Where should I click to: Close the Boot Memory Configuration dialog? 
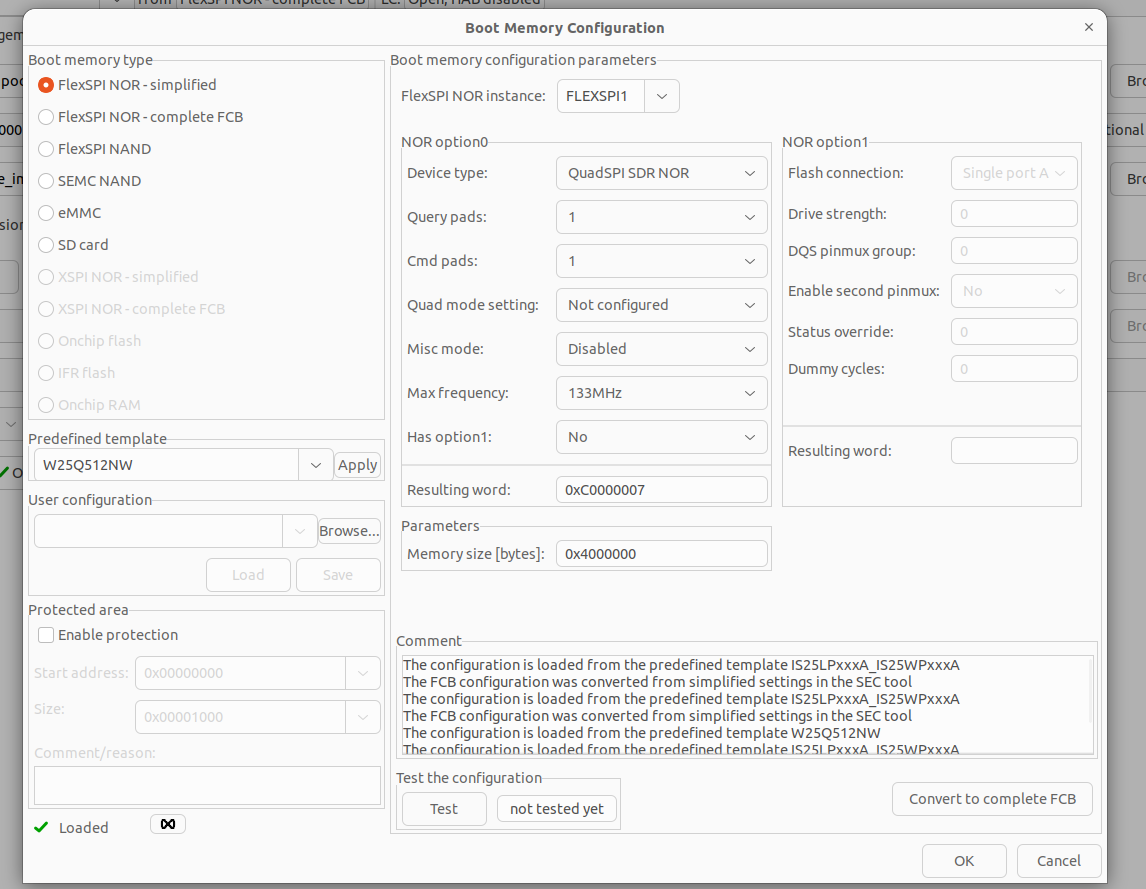tap(1089, 27)
